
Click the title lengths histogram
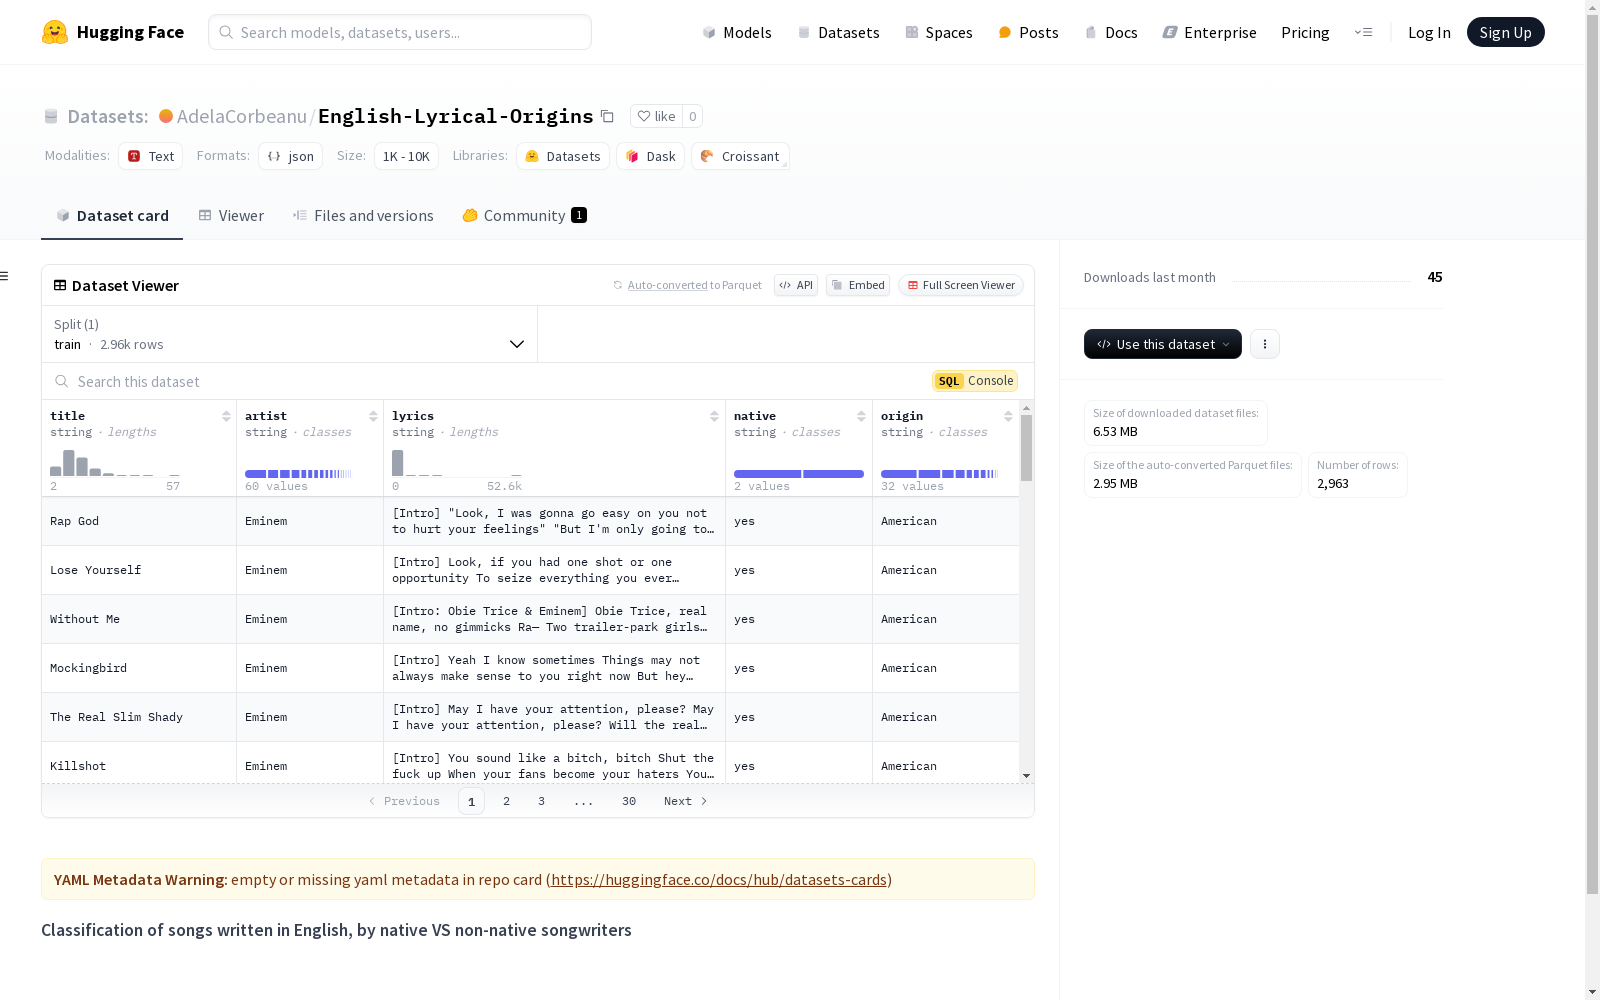tap(115, 462)
